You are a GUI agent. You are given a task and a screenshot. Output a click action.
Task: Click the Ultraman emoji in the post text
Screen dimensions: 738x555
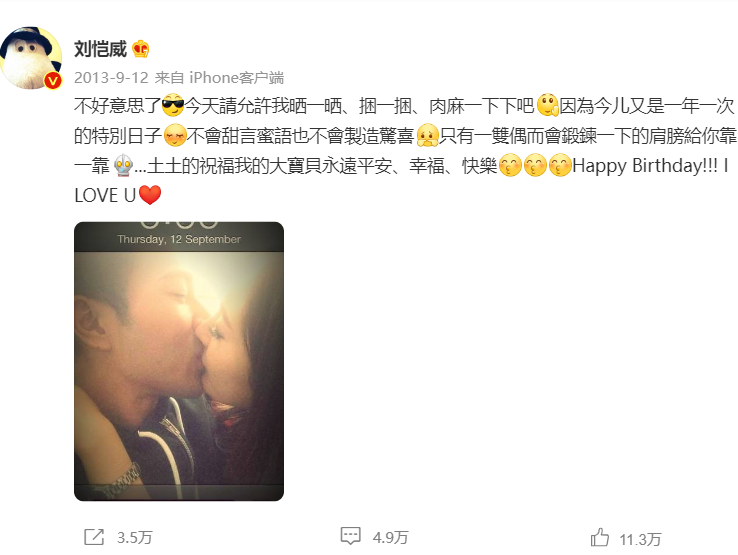[123, 166]
